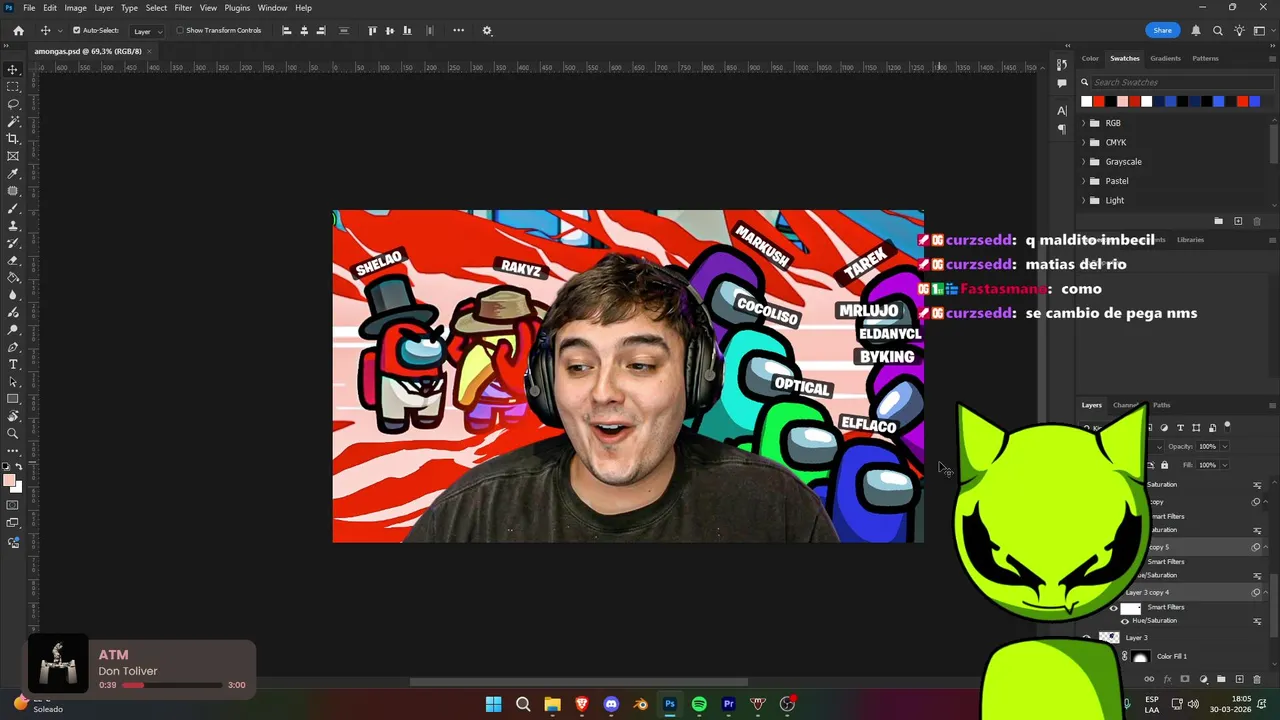Select the Clone Stamp tool
Viewport: 1280px width, 720px height.
(x=13, y=226)
